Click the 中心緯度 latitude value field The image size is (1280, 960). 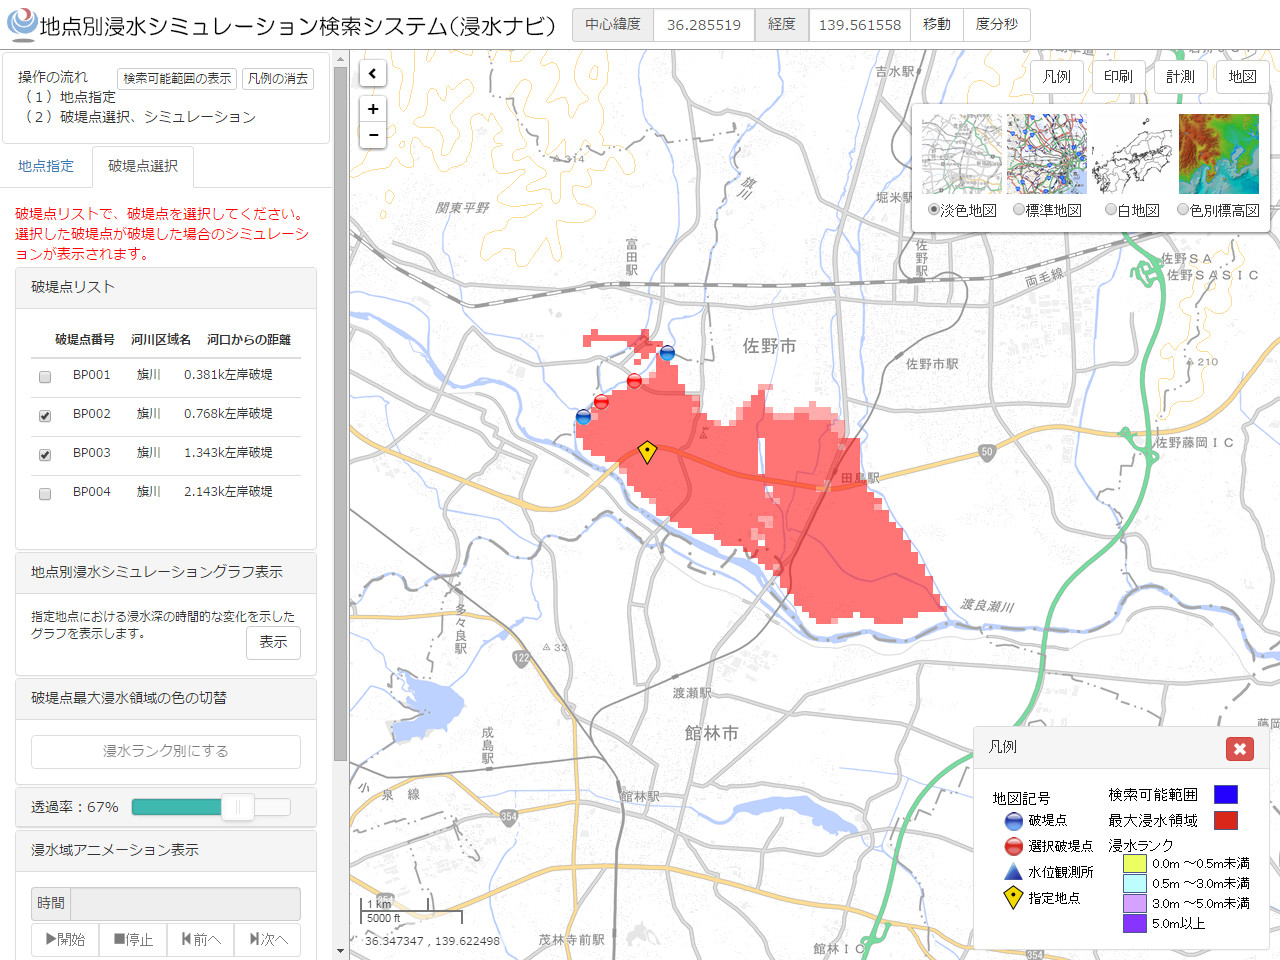[704, 25]
